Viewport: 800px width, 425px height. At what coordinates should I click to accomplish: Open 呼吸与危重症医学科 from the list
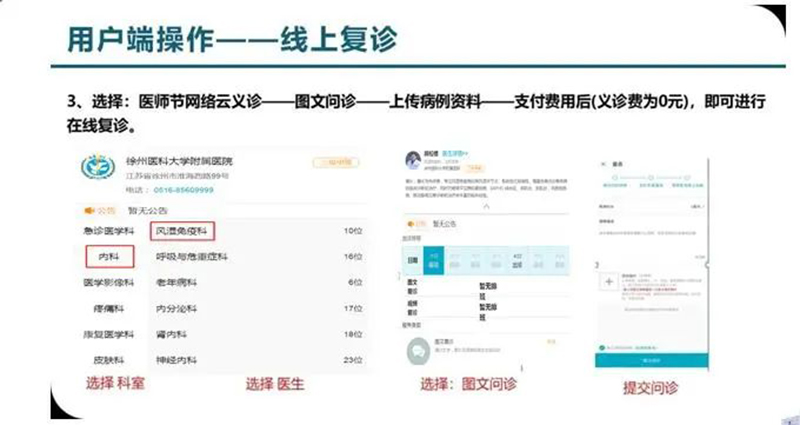[x=192, y=257]
